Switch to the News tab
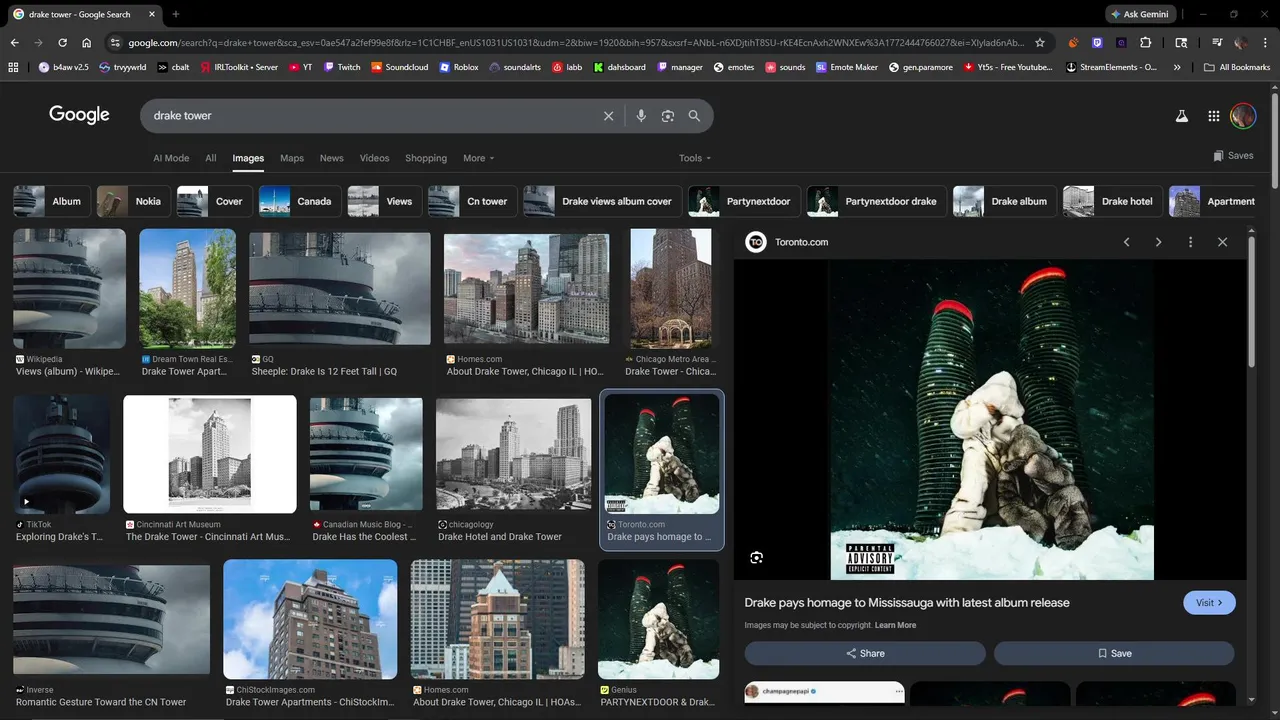This screenshot has height=720, width=1280. [x=332, y=158]
